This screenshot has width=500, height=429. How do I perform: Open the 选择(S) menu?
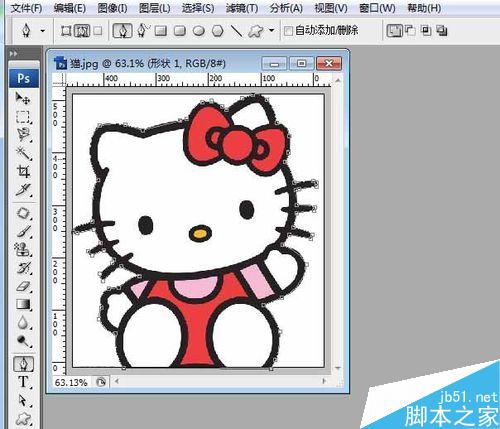click(198, 8)
